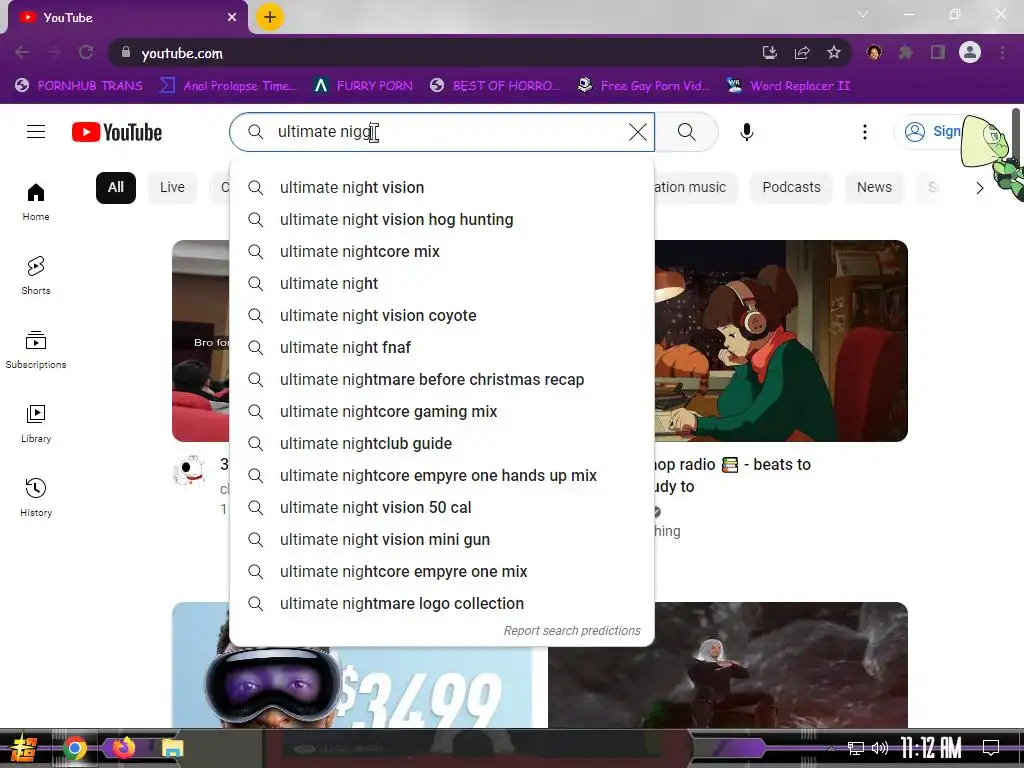Select the News filter chip
This screenshot has width=1024, height=768.
(874, 187)
